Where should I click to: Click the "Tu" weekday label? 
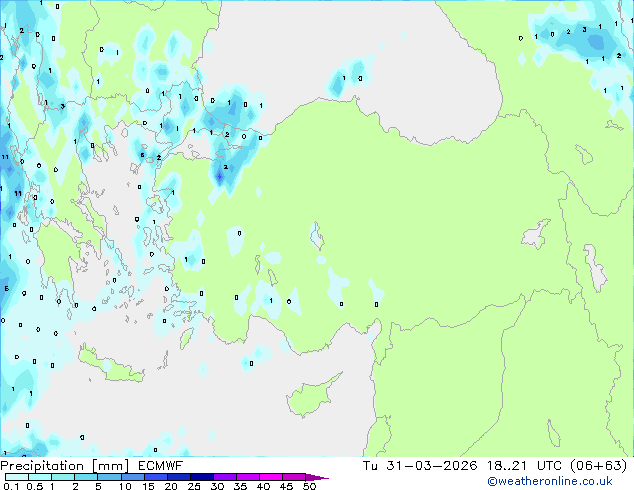(370, 466)
